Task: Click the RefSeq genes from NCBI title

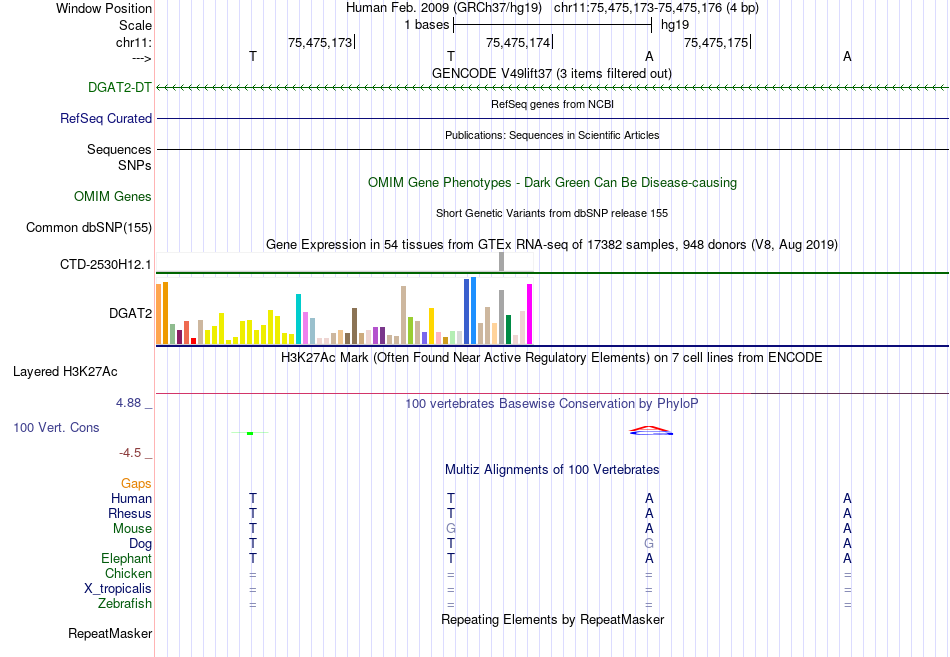Action: 552,104
